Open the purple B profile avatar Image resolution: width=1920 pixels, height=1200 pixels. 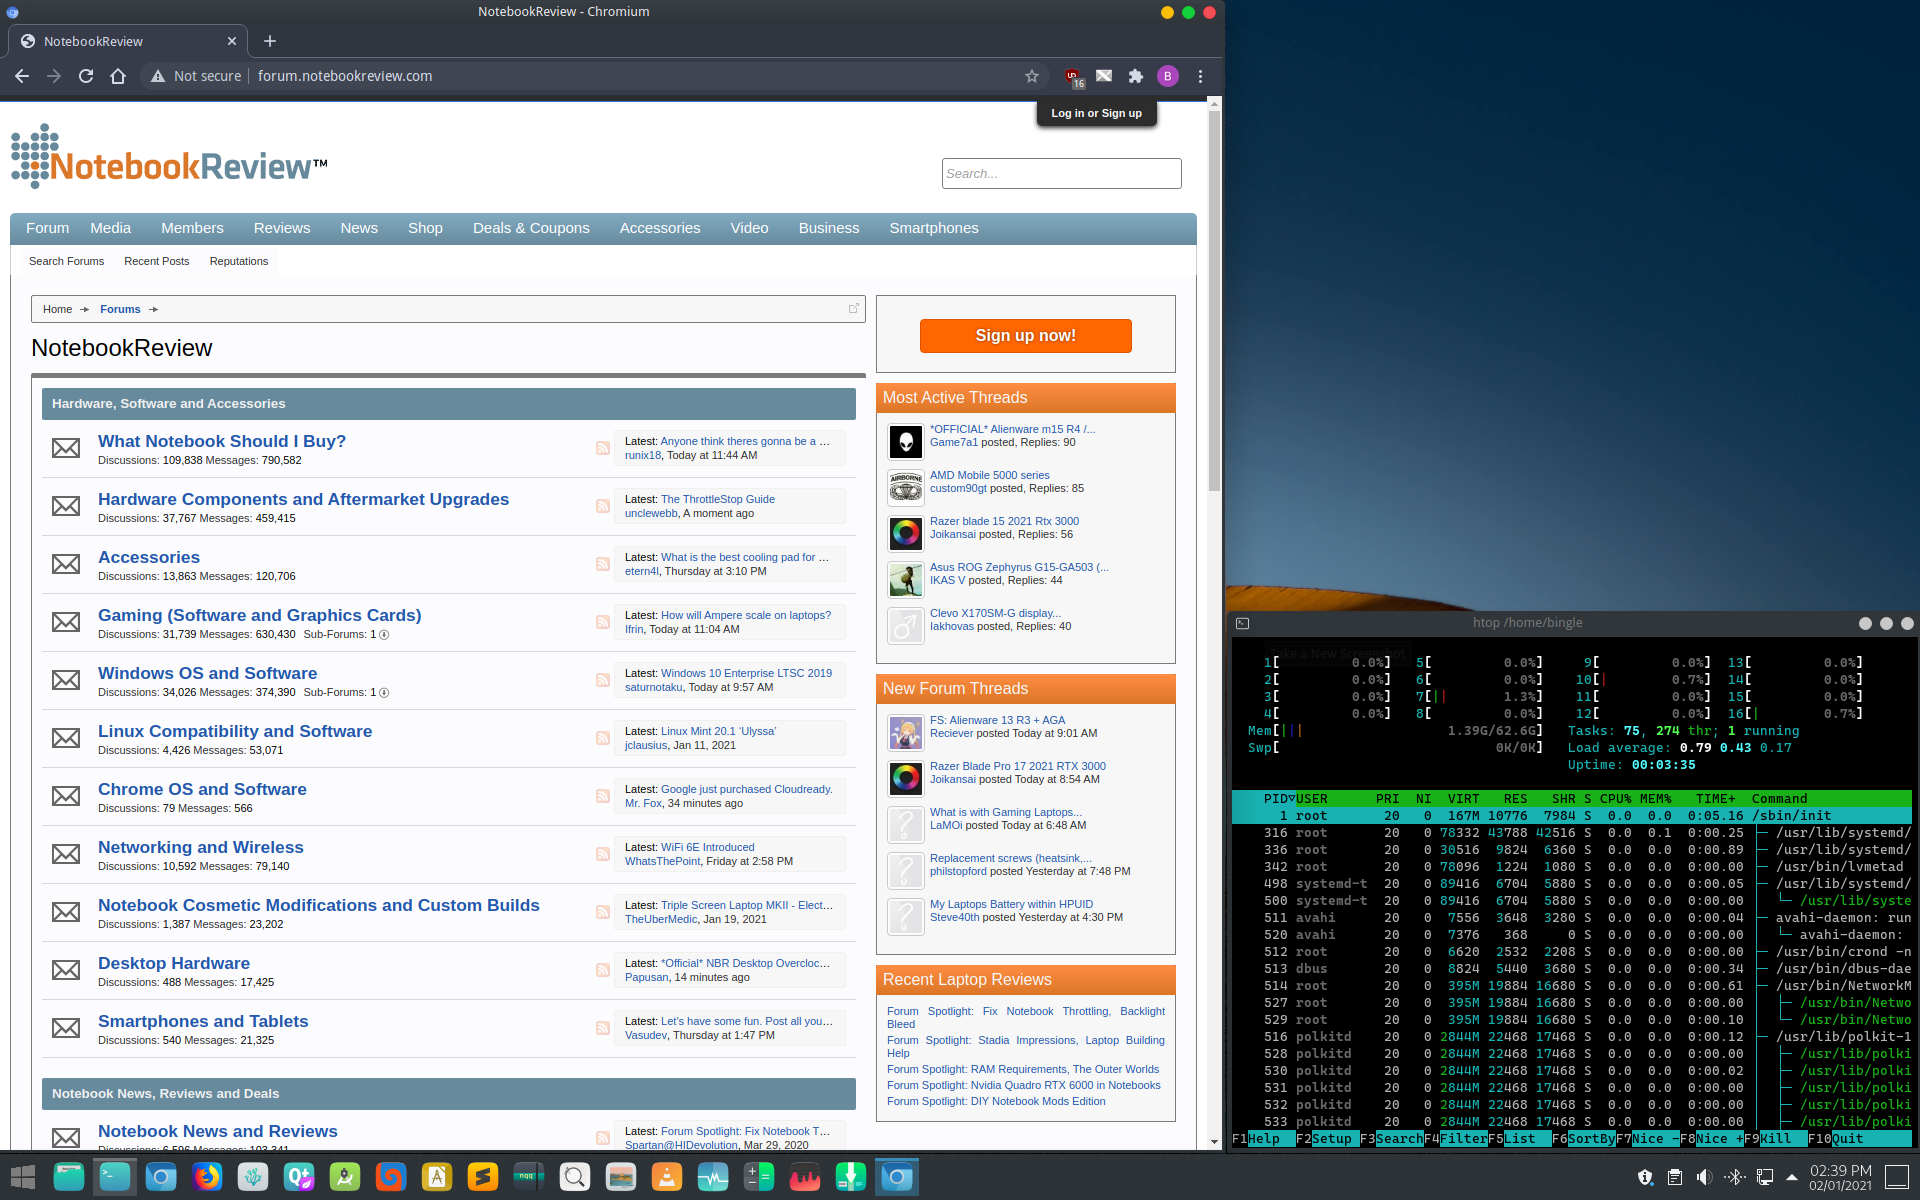1168,76
